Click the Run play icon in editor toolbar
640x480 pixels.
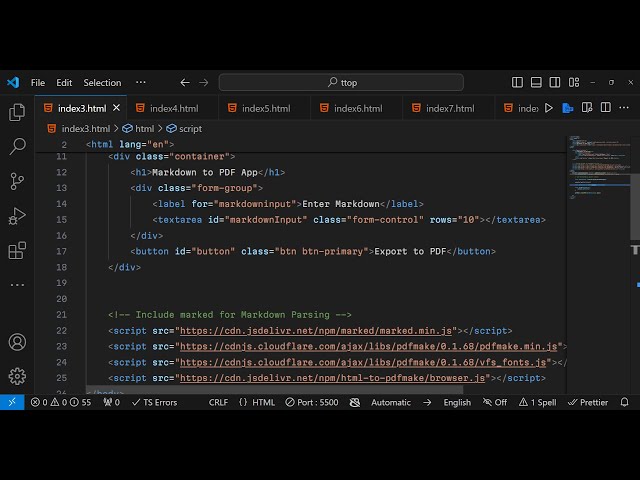click(548, 108)
